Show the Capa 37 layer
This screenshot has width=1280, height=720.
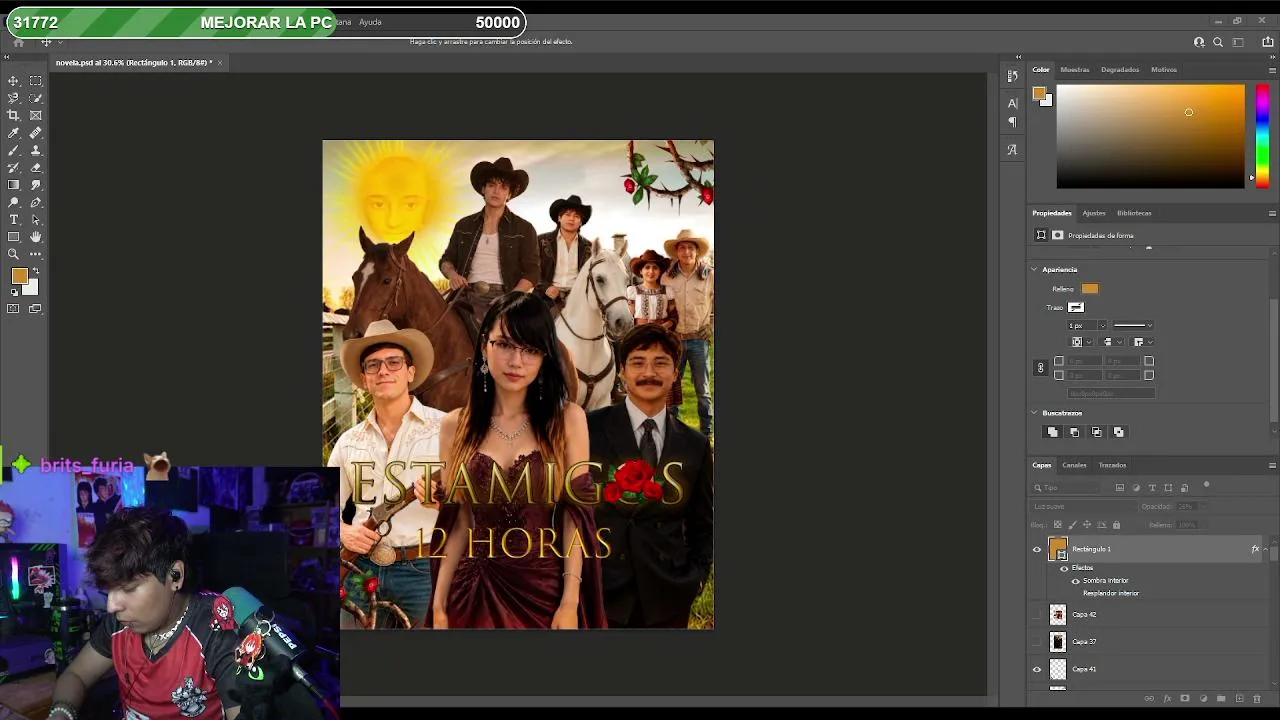1037,642
